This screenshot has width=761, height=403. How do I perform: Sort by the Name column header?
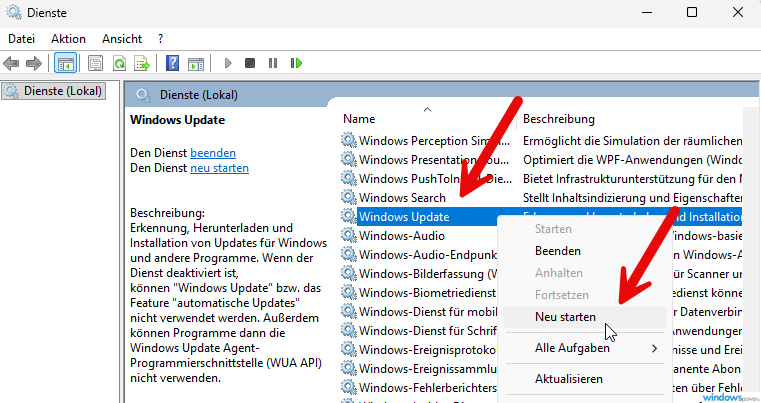click(359, 119)
